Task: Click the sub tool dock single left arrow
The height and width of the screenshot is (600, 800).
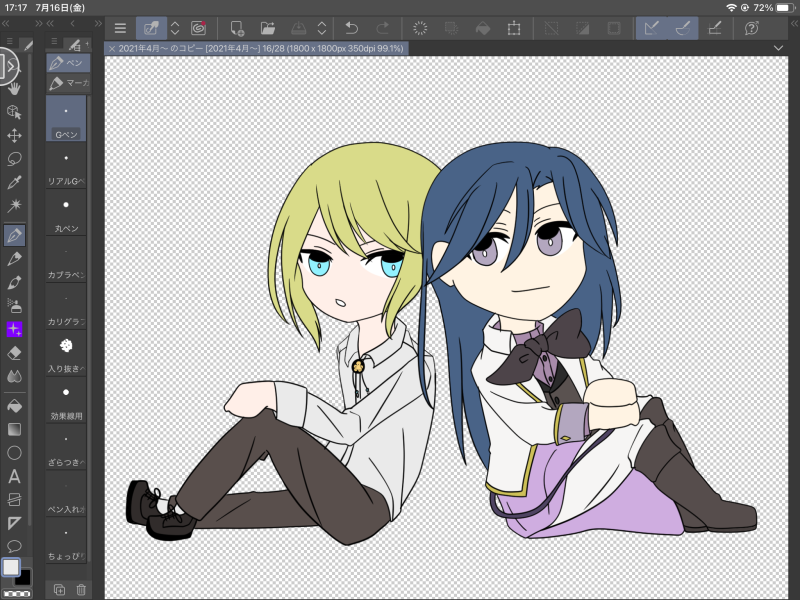Action: pos(72,23)
